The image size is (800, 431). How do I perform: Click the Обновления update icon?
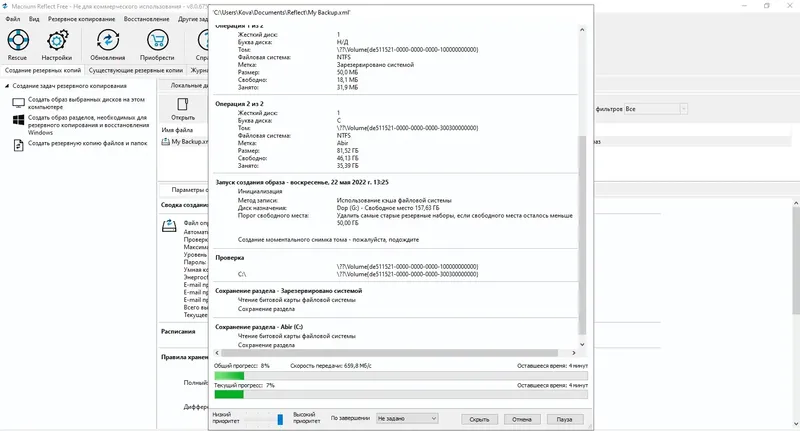108,40
